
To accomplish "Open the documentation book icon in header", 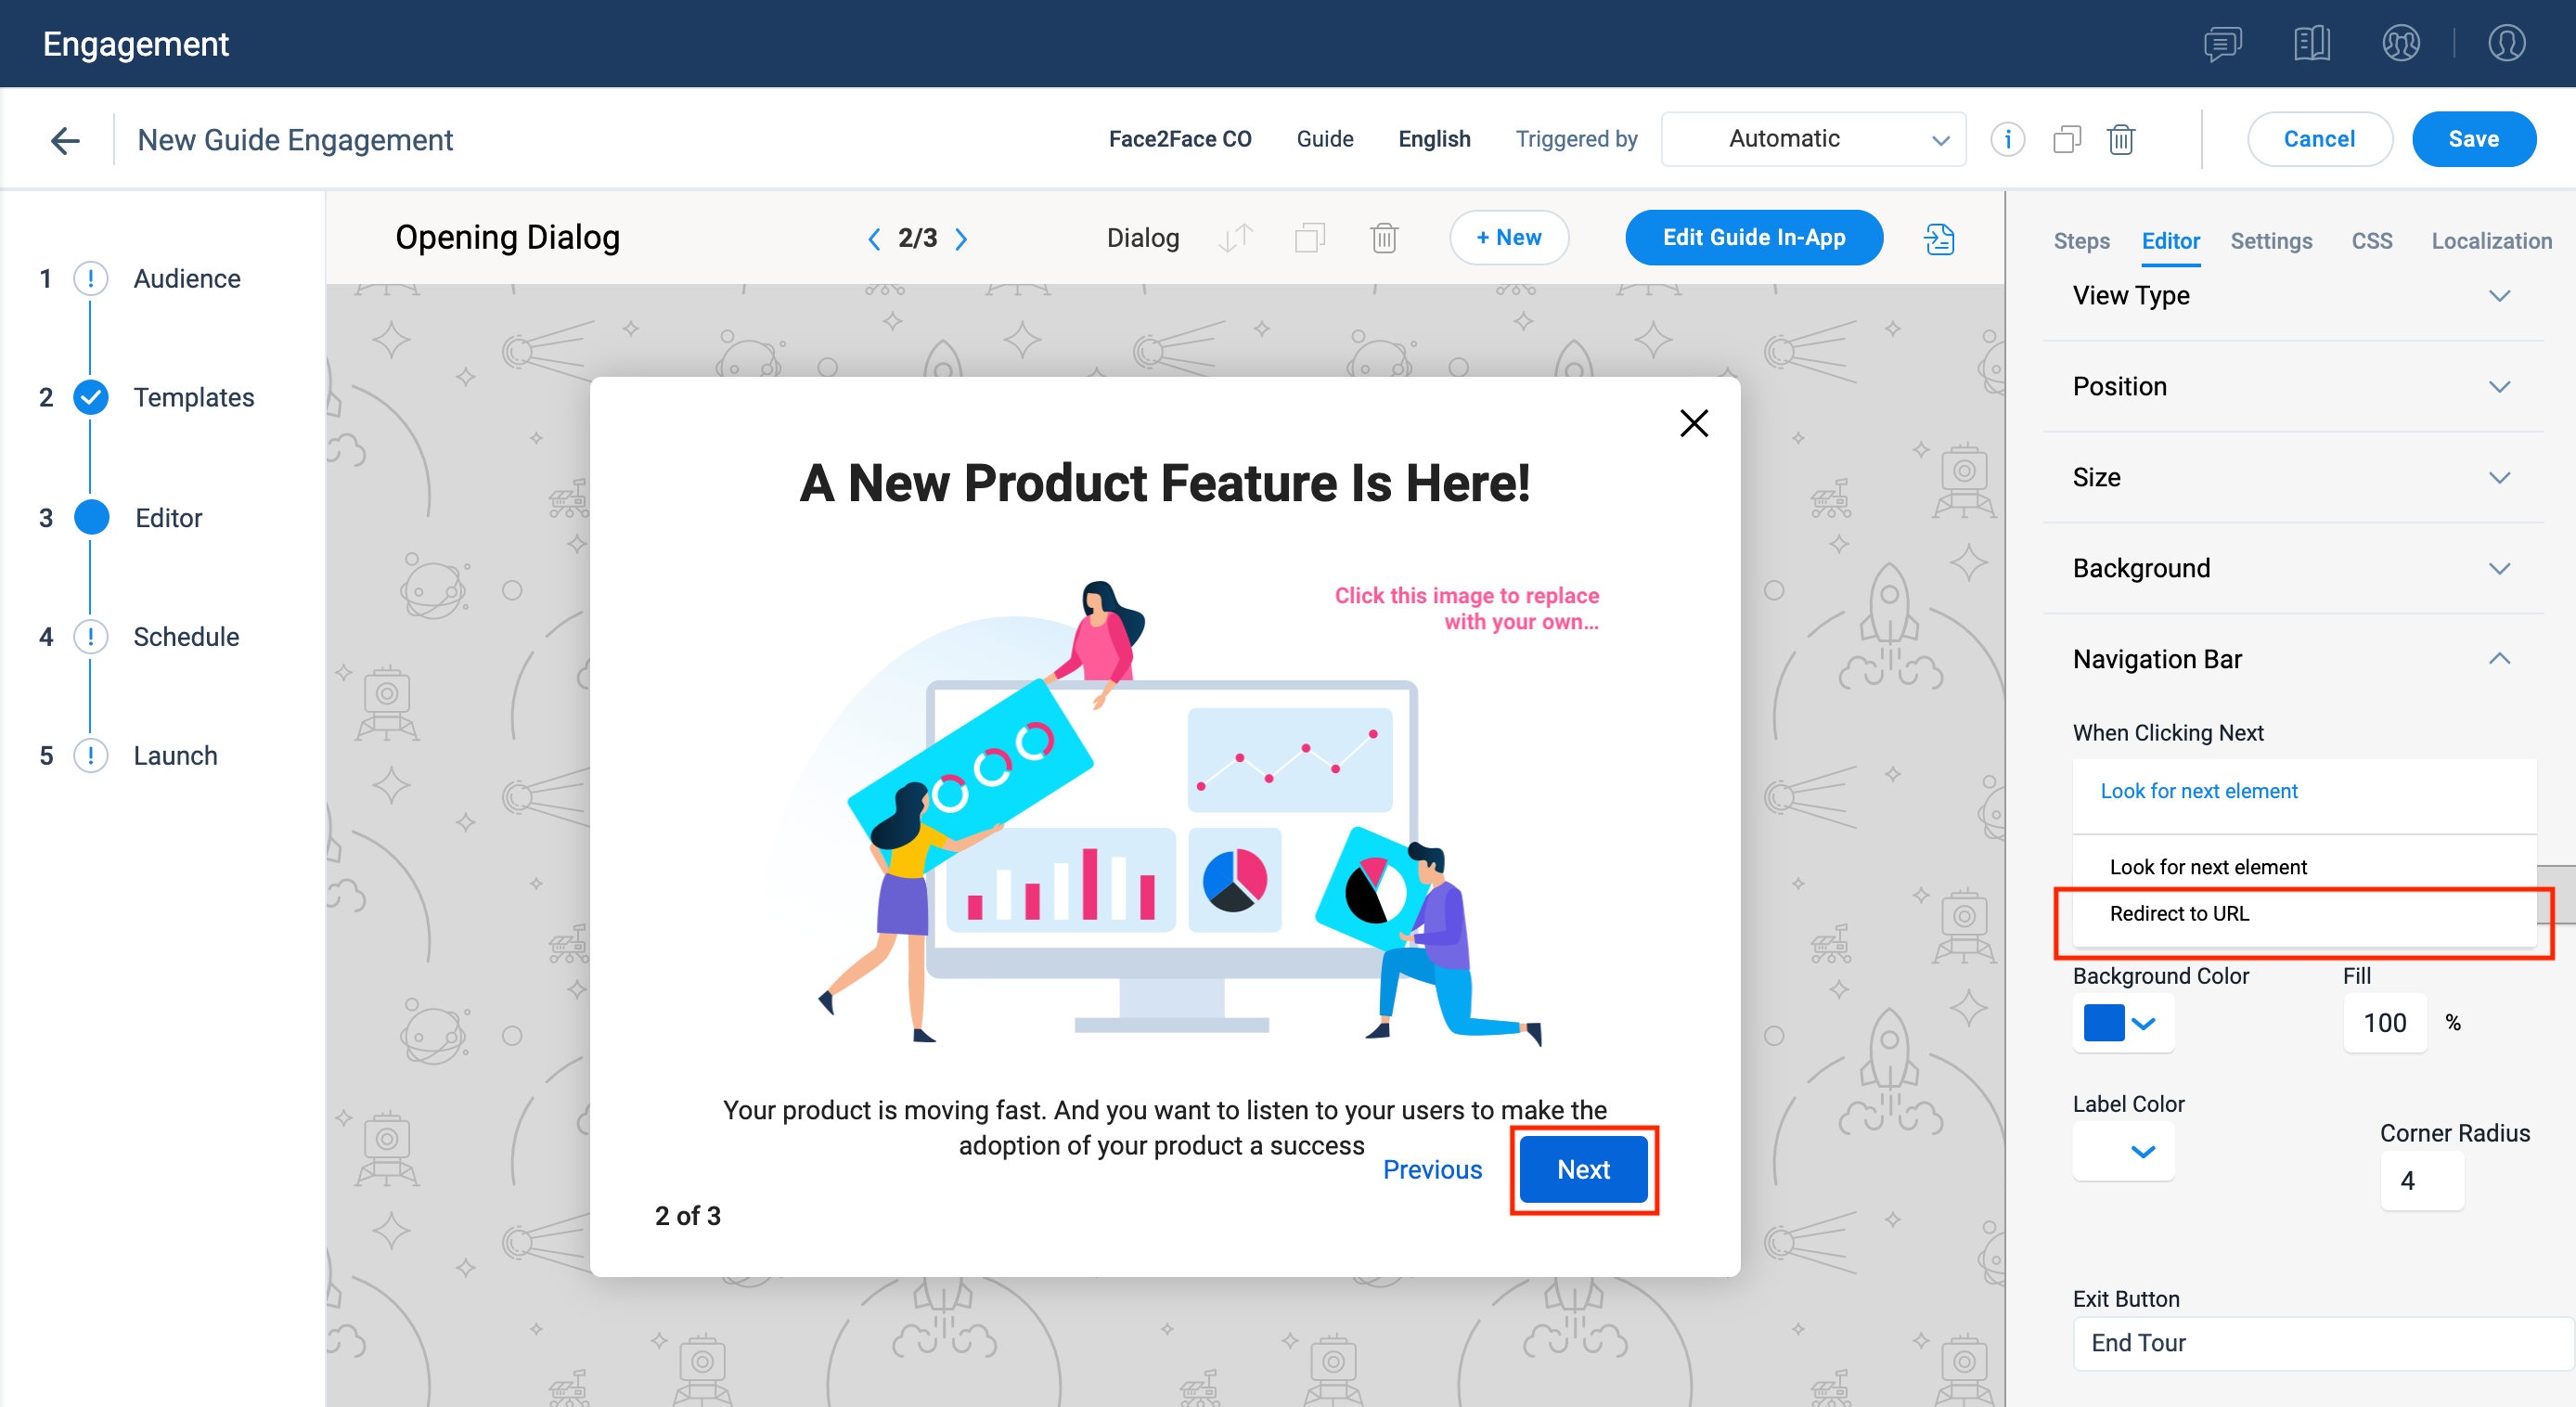I will pos(2311,44).
